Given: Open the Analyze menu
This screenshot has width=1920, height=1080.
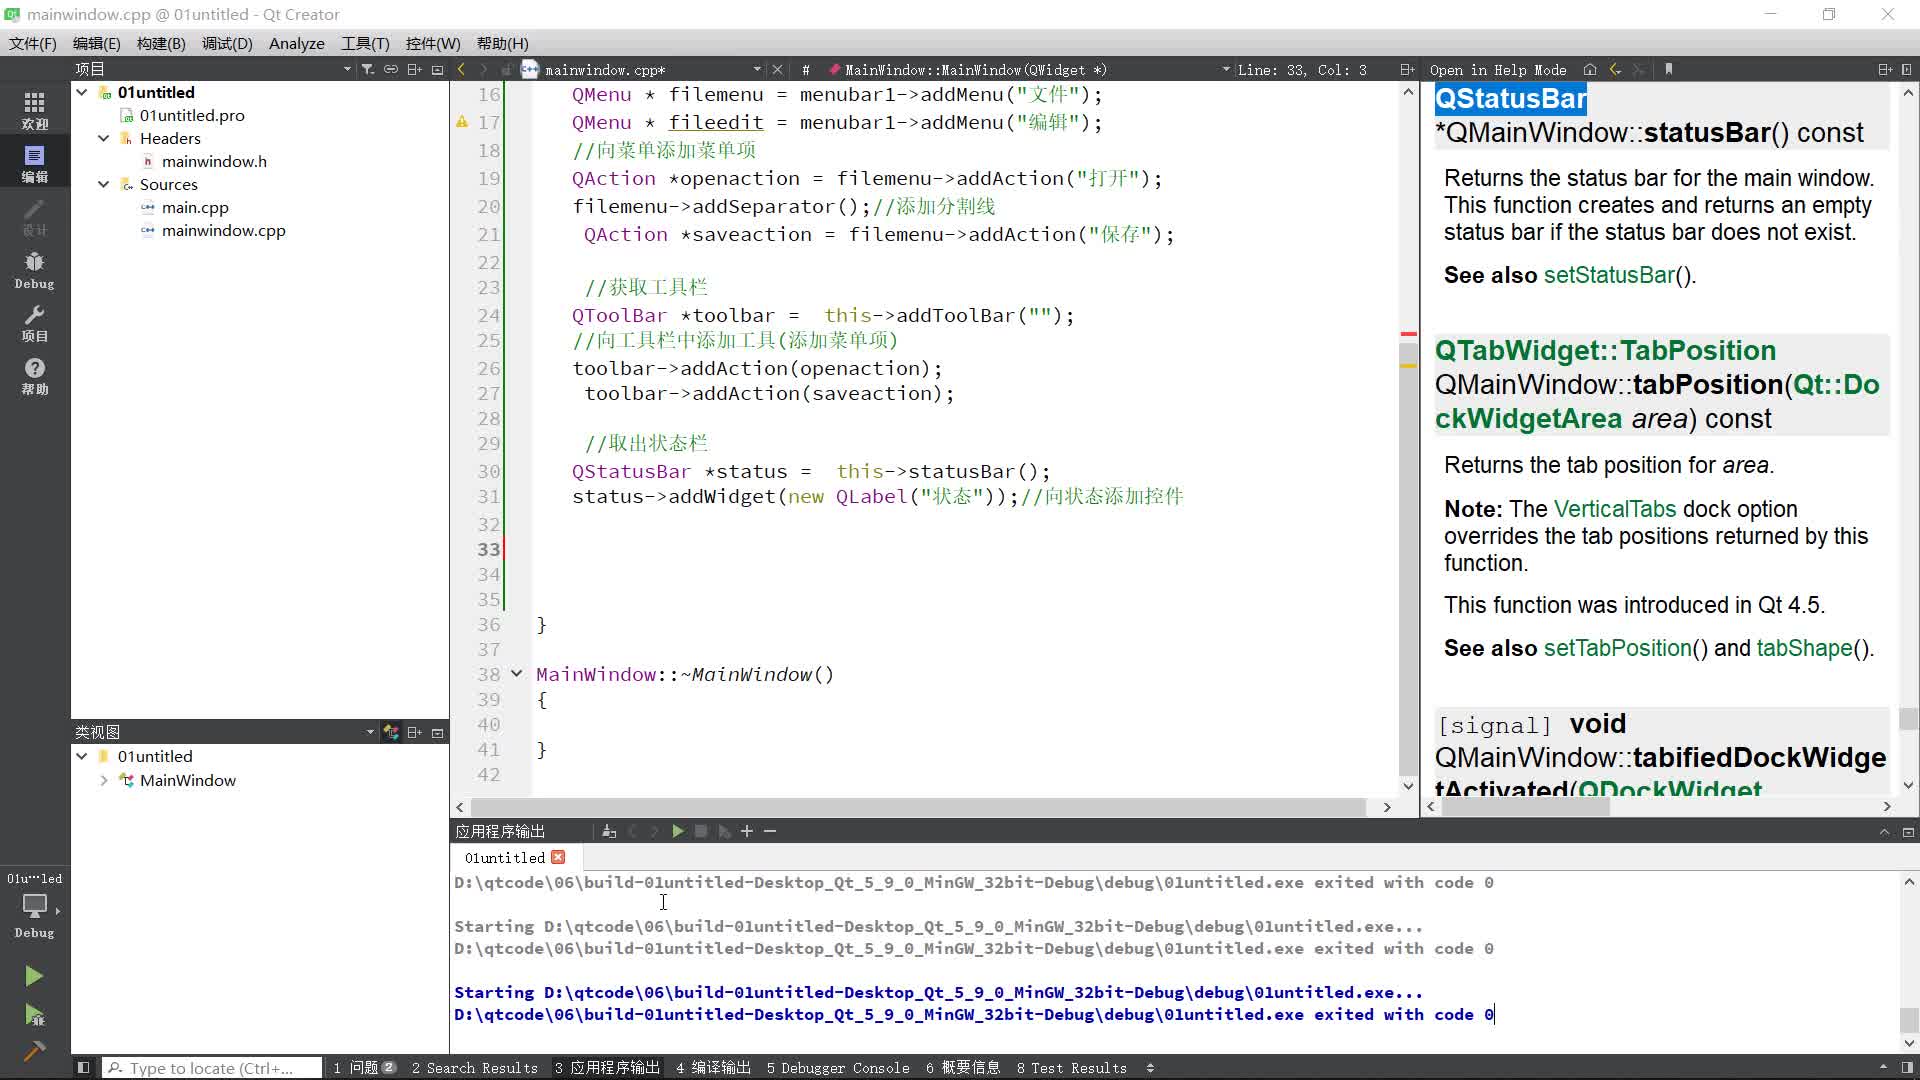Looking at the screenshot, I should pos(297,43).
